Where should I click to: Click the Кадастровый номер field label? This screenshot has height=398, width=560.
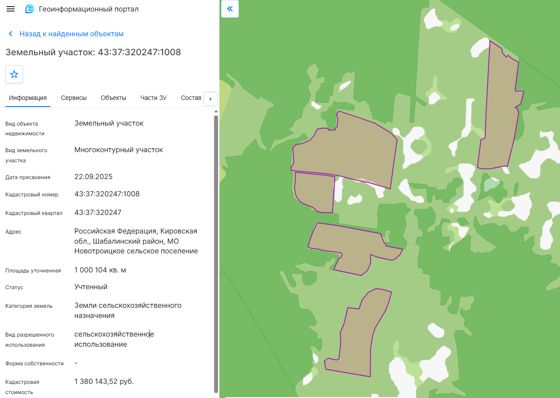point(31,195)
